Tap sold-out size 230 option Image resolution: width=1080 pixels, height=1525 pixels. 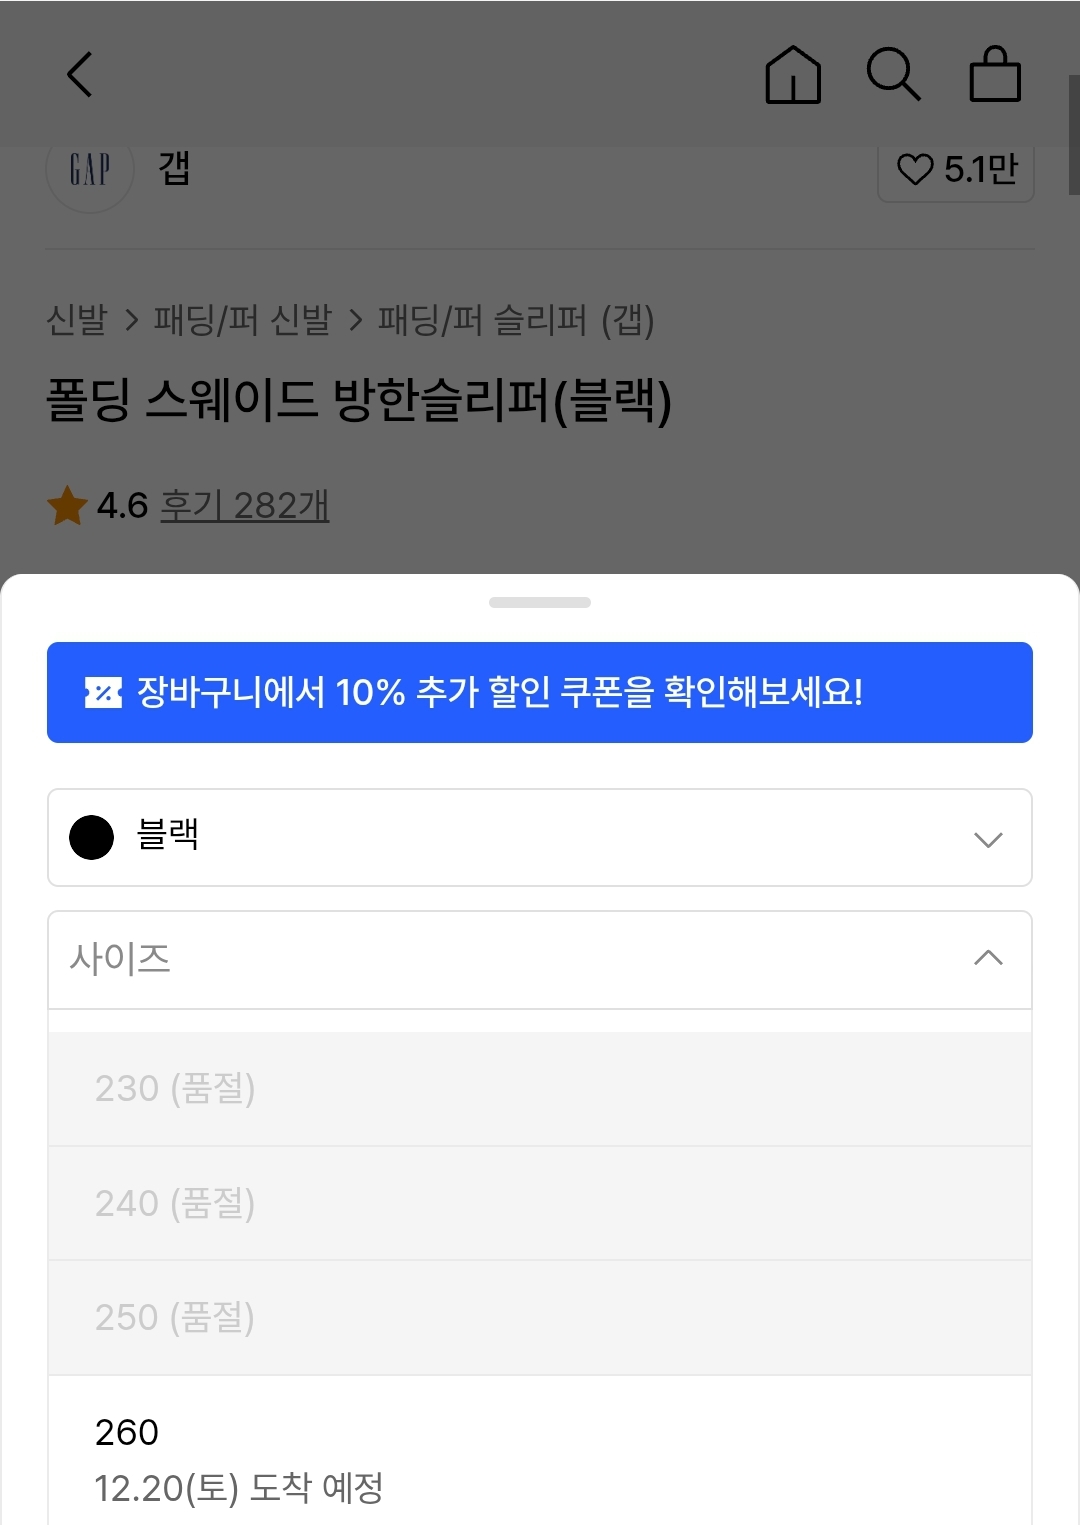coord(540,1088)
